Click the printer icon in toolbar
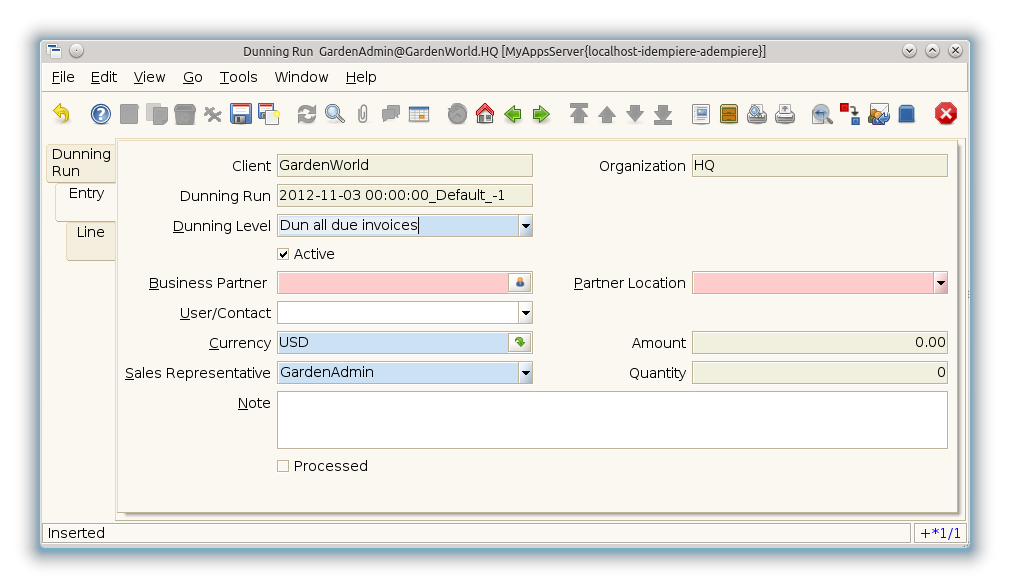This screenshot has height=588, width=1010. point(785,114)
